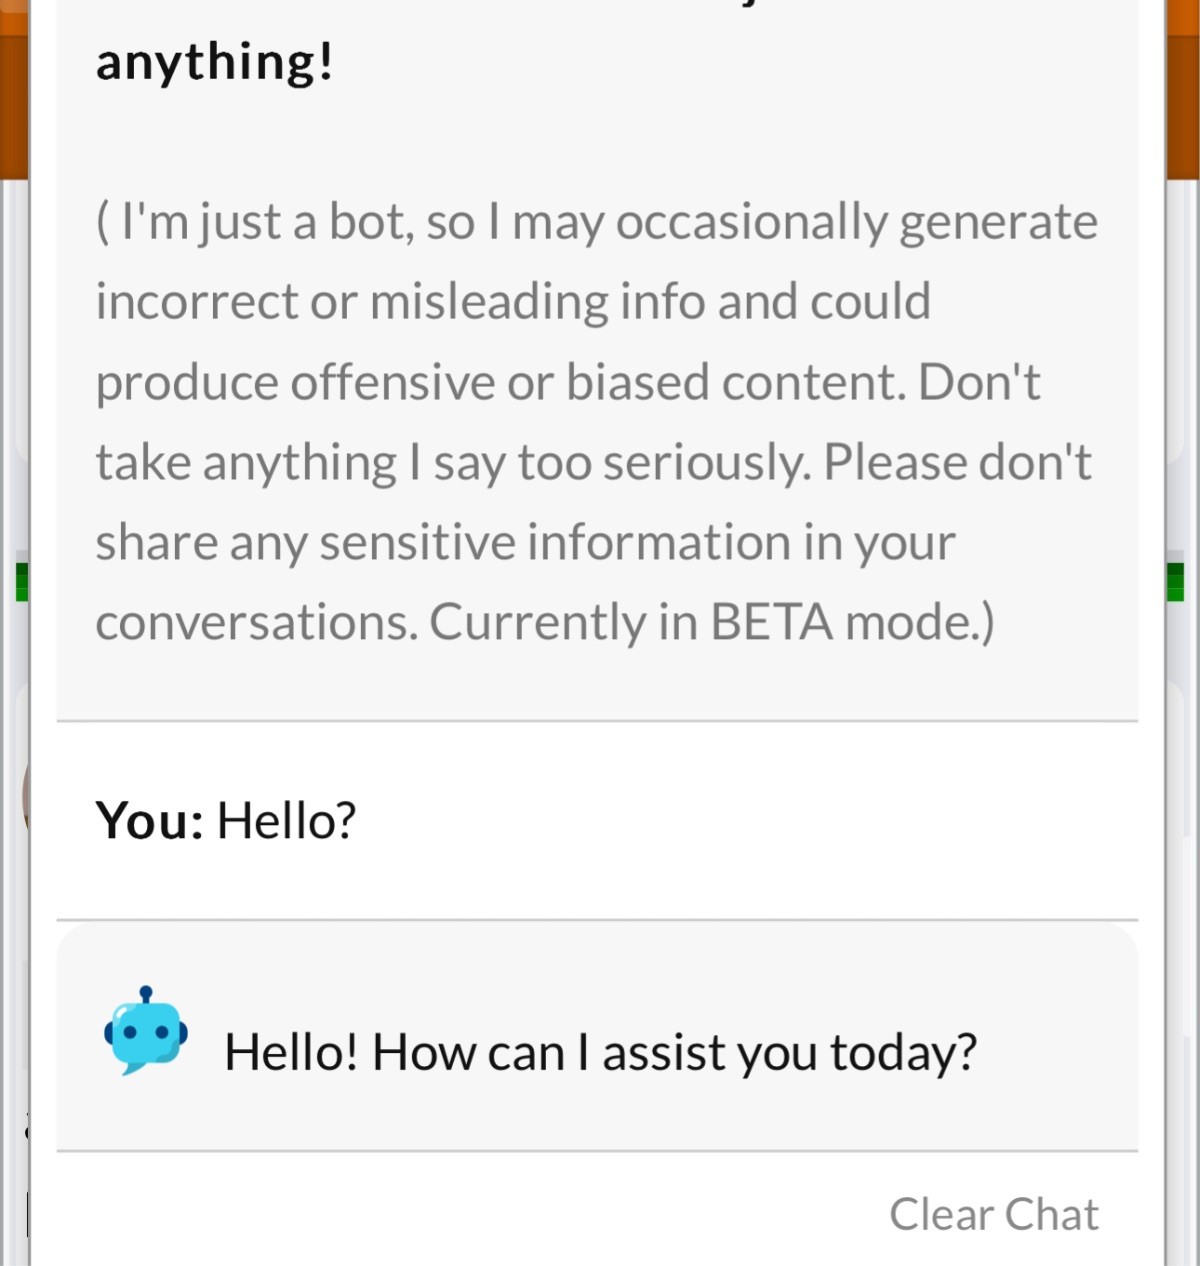Click the "Currently in BETA mode." text

(x=711, y=623)
